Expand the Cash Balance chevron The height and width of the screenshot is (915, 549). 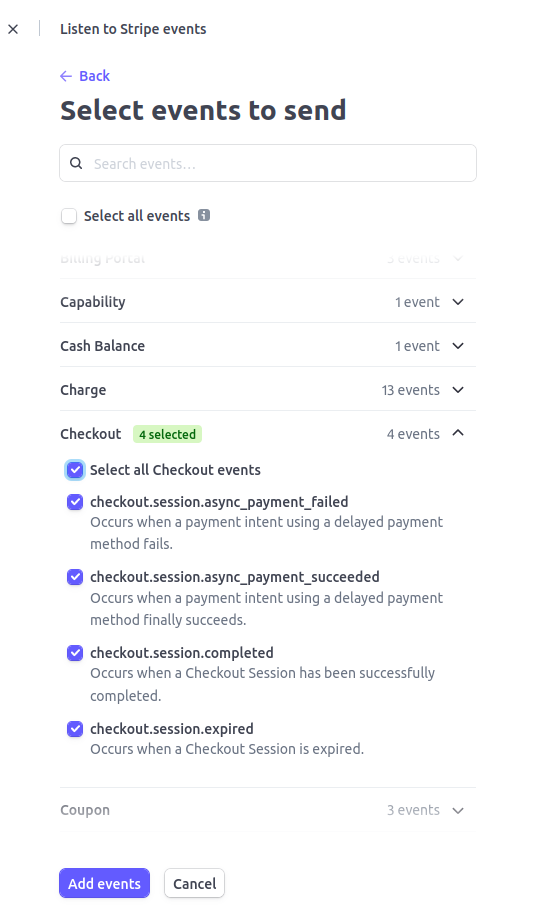[x=458, y=346]
